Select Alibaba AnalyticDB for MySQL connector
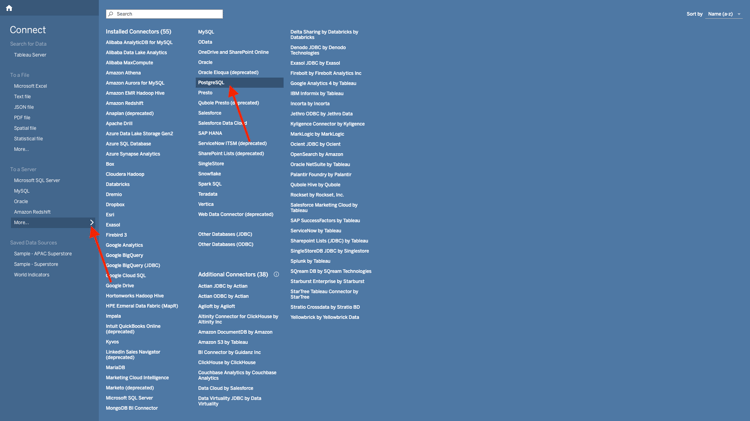The width and height of the screenshot is (750, 421). point(139,43)
